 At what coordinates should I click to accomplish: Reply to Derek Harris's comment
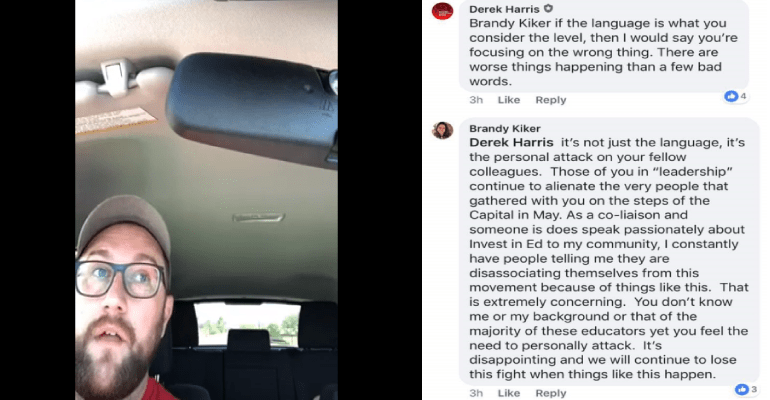click(550, 100)
